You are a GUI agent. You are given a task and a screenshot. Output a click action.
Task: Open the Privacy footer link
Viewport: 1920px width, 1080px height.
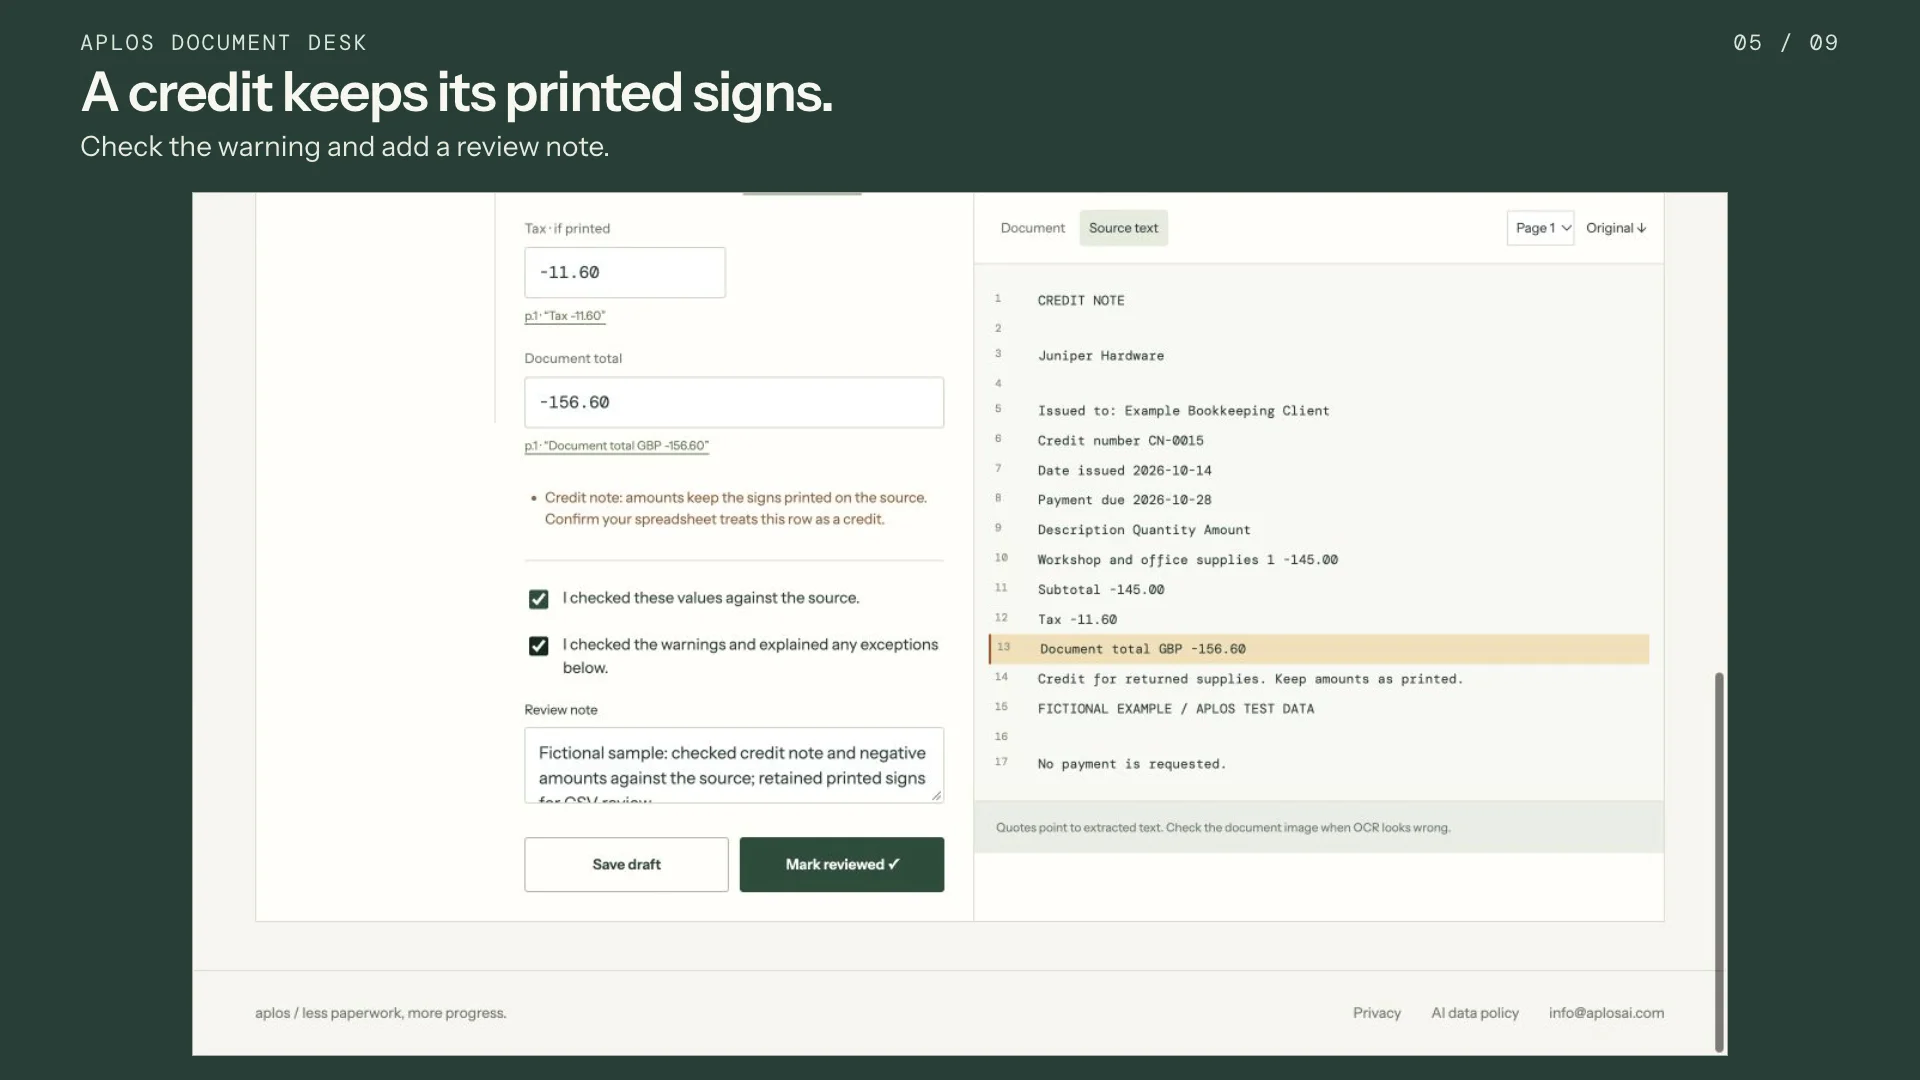point(1376,1013)
